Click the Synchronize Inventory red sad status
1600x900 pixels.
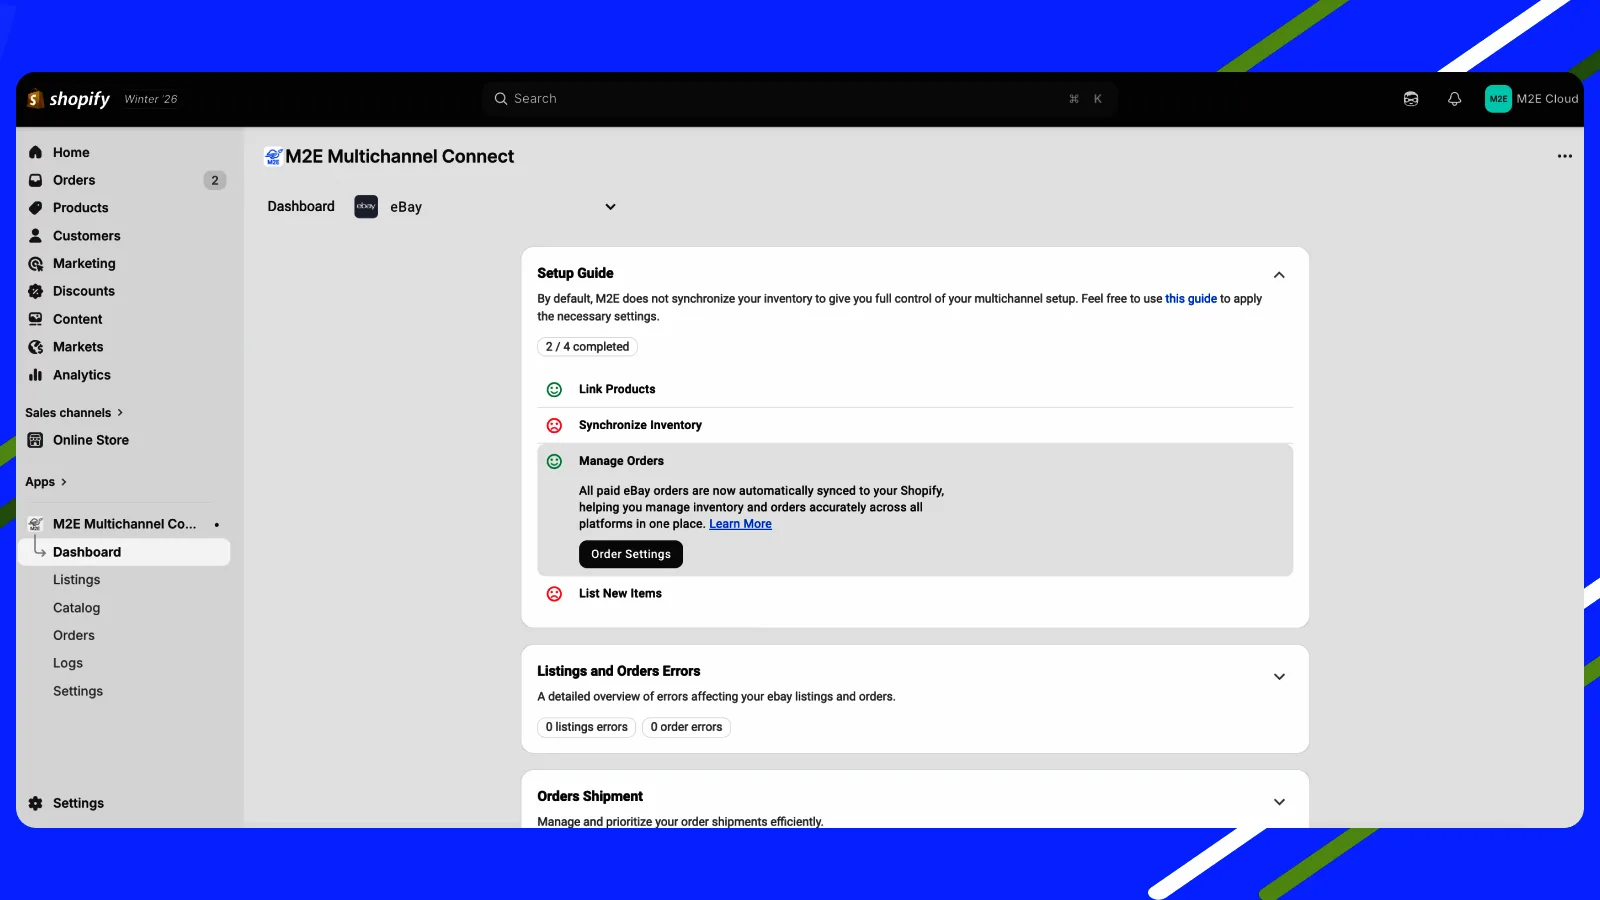(554, 425)
